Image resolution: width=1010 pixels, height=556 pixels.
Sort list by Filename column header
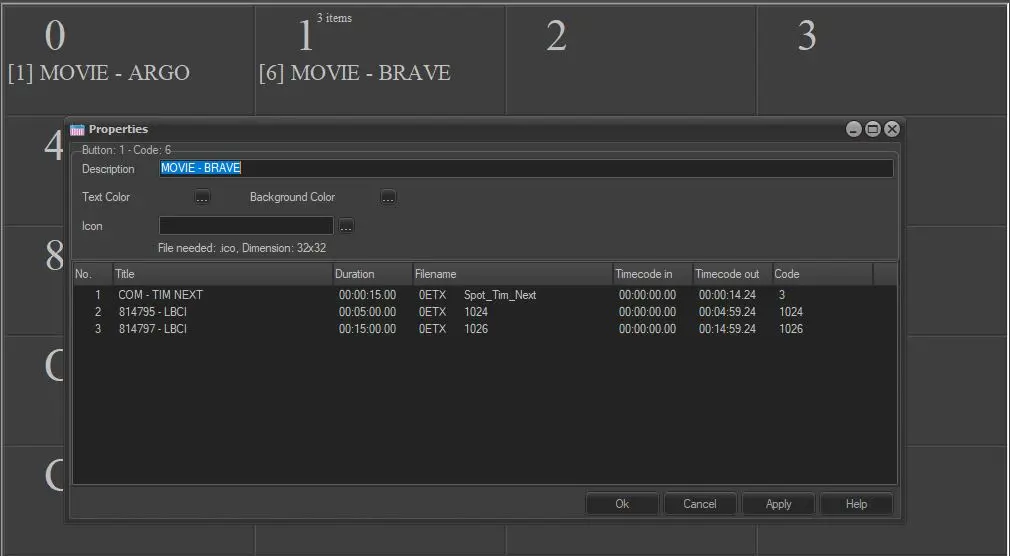click(x=512, y=274)
